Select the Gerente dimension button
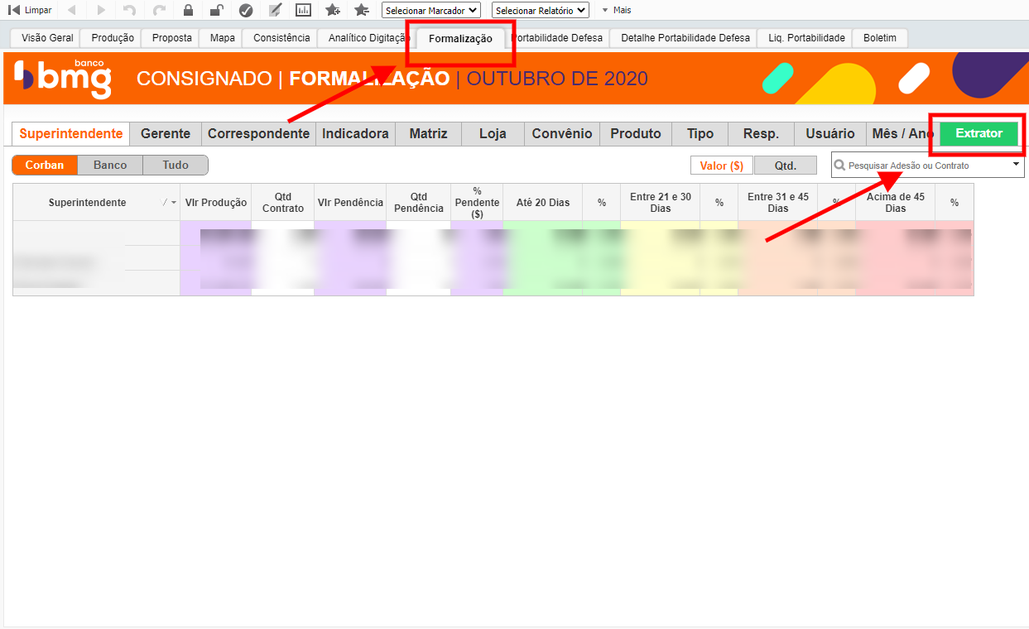The height and width of the screenshot is (629, 1029). 165,134
